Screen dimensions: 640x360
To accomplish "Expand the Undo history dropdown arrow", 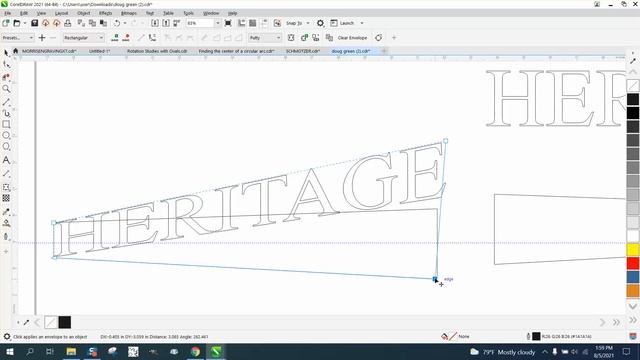I will [x=125, y=23].
